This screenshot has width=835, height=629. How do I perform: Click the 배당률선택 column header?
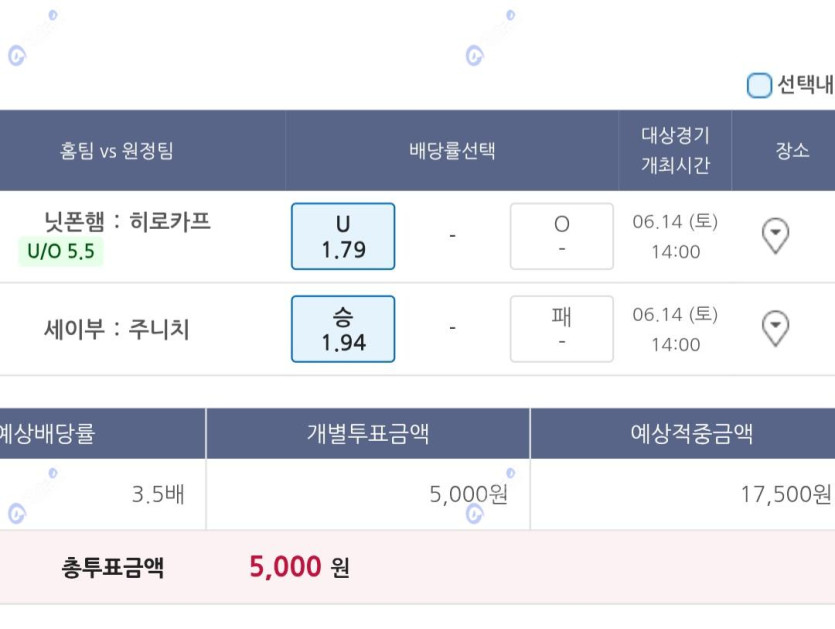(452, 151)
